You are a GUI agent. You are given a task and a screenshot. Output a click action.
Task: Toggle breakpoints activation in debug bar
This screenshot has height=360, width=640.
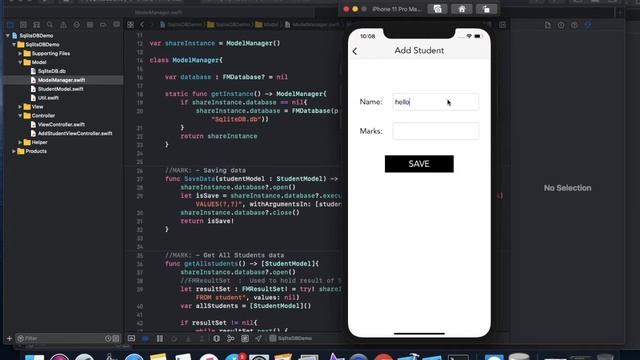(x=145, y=338)
